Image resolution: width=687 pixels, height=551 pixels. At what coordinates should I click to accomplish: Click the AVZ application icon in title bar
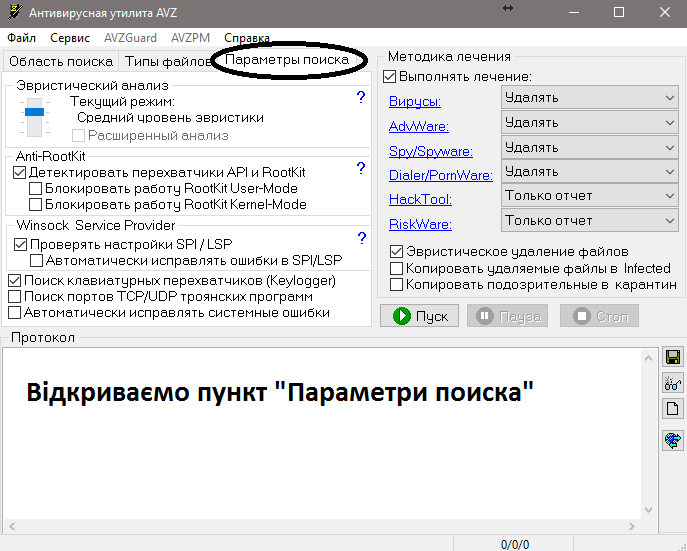[15, 12]
